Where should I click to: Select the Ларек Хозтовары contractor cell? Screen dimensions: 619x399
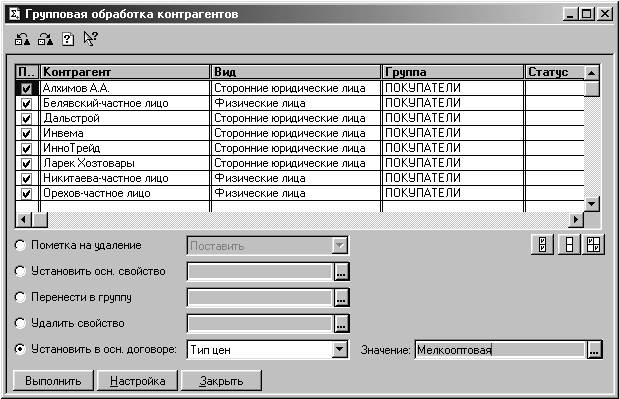pos(125,163)
